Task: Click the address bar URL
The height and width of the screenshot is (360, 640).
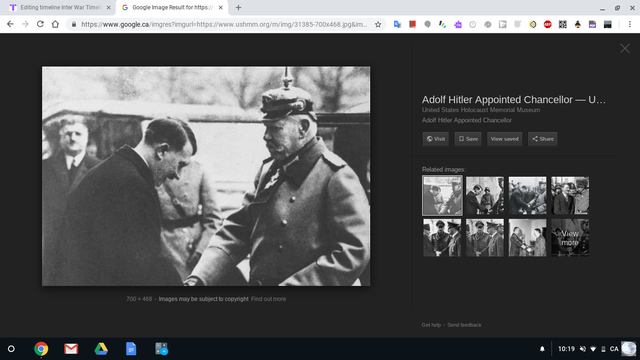Action: 224,24
